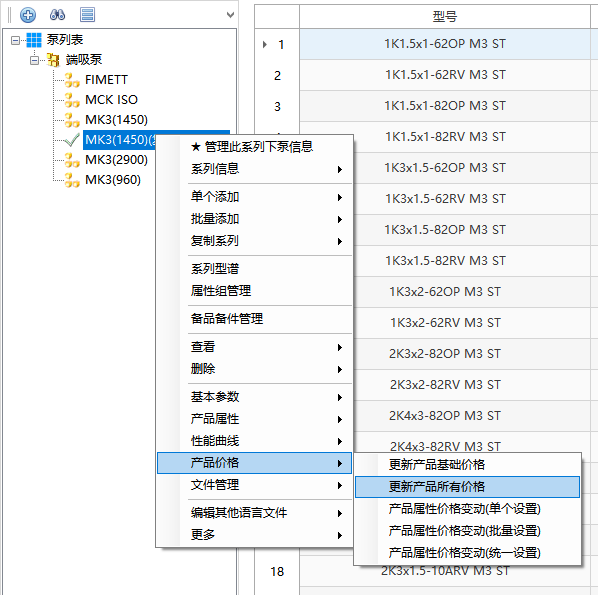This screenshot has width=598, height=595.
Task: Select row header number 2
Action: (277, 76)
